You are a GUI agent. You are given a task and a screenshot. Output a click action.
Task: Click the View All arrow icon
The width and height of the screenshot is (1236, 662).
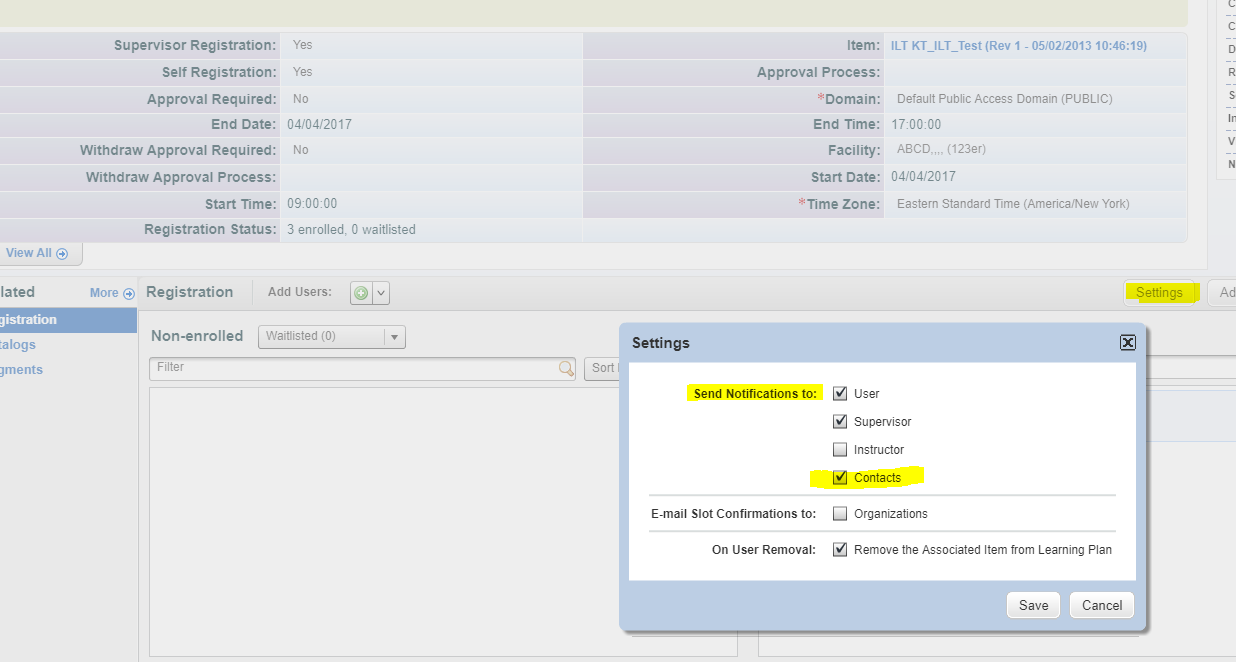pyautogui.click(x=62, y=254)
